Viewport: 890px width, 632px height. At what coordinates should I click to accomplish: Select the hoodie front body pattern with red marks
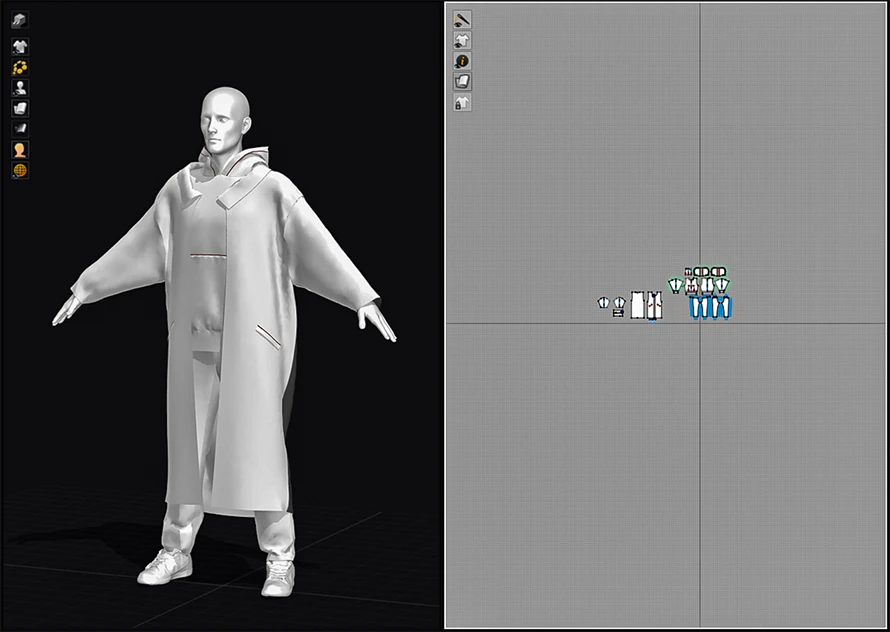pos(691,287)
